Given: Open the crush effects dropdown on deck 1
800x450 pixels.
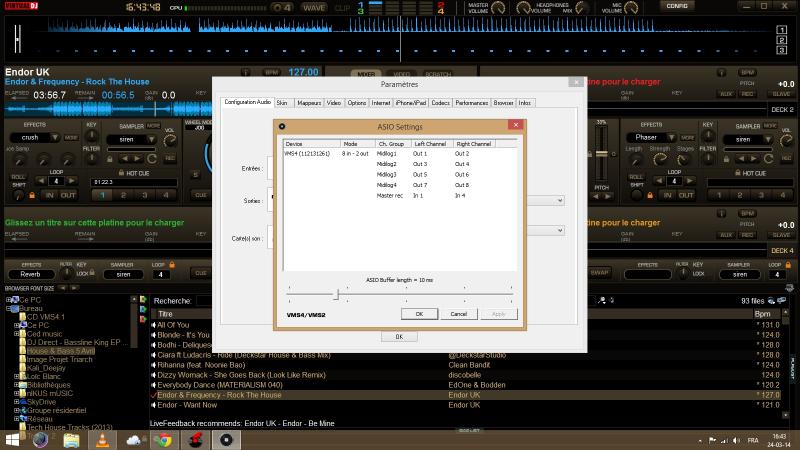Looking at the screenshot, I should 34,138.
